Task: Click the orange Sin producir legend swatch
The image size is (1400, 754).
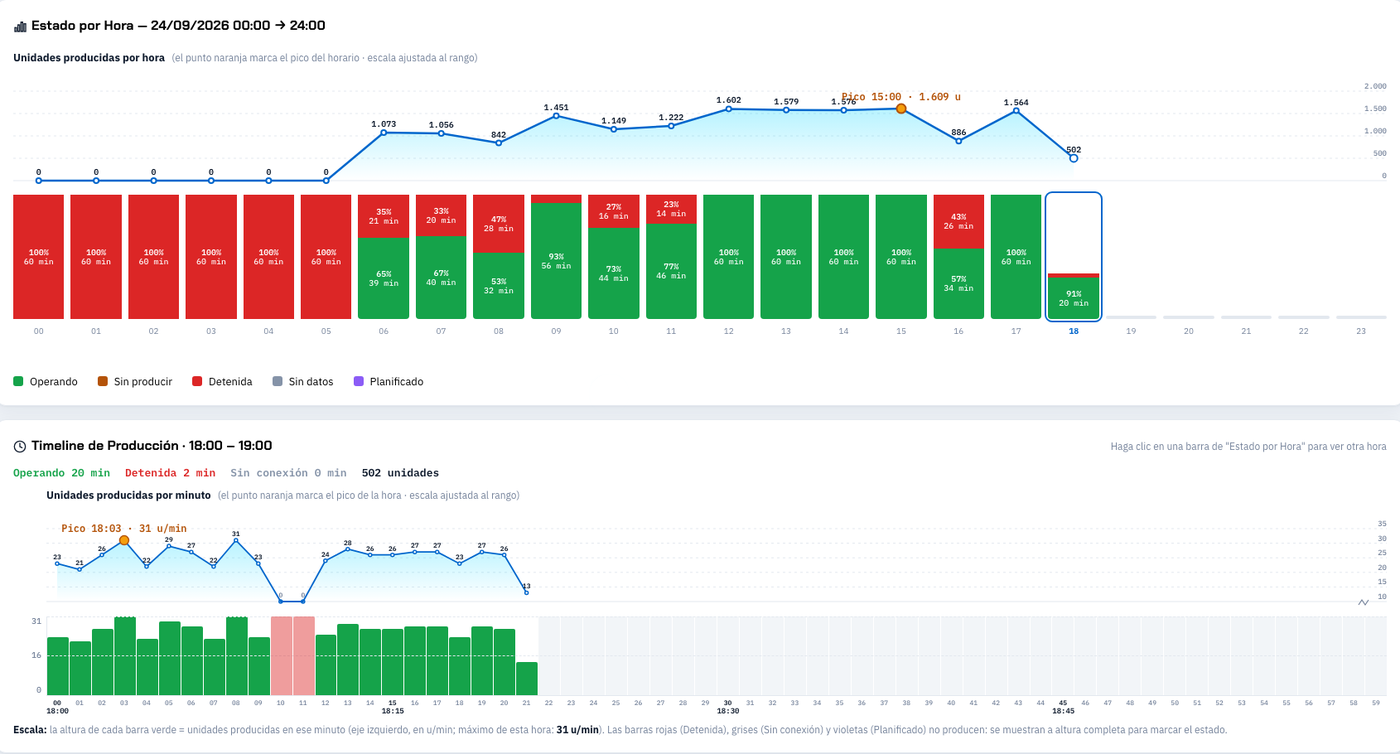Action: [x=103, y=381]
